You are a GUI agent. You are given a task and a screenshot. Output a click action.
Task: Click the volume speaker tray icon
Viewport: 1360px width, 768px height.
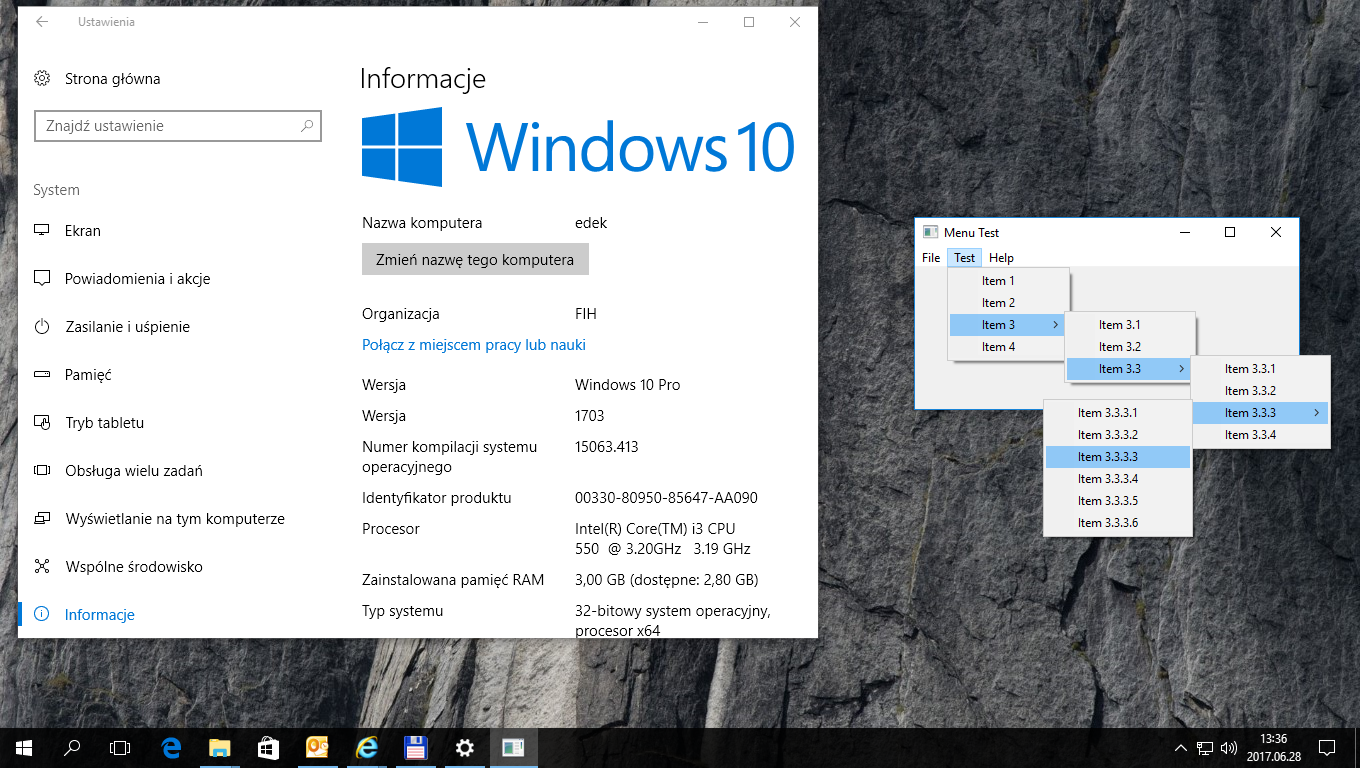[x=1229, y=747]
